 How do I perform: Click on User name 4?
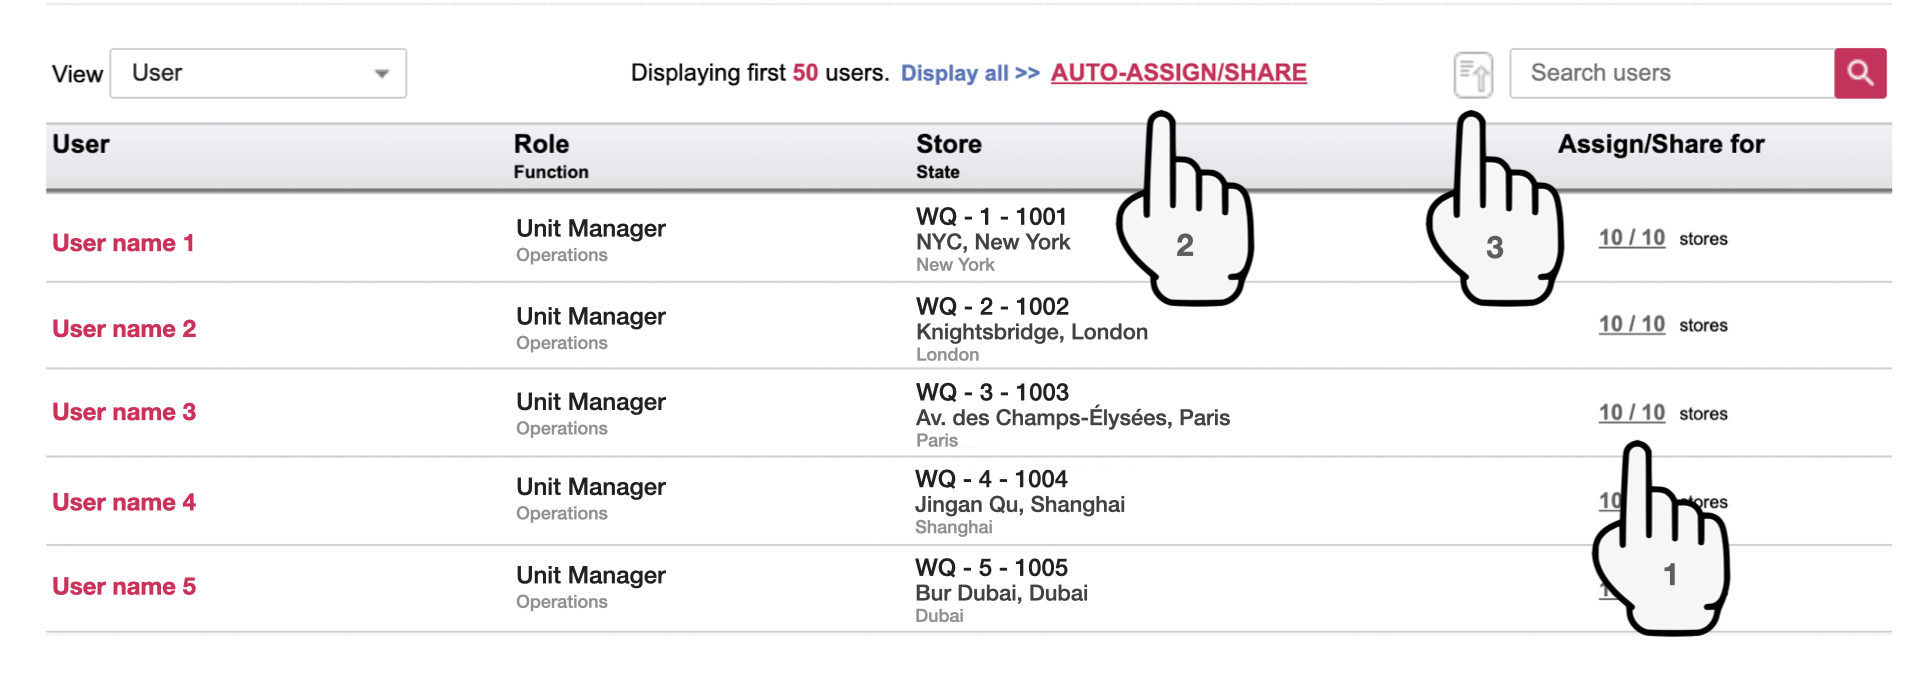124,502
